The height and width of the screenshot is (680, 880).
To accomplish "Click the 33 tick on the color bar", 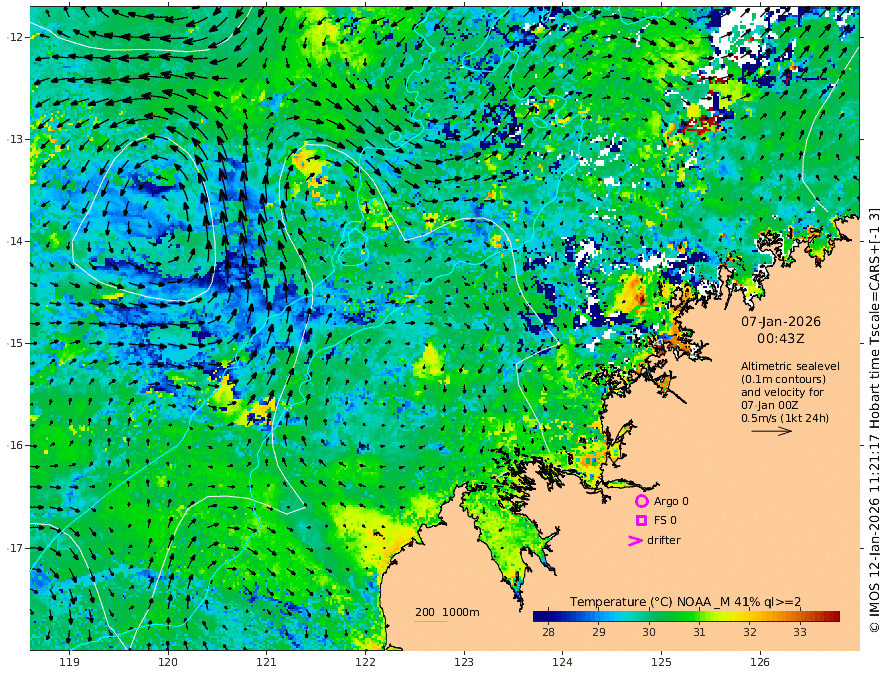I will [800, 632].
